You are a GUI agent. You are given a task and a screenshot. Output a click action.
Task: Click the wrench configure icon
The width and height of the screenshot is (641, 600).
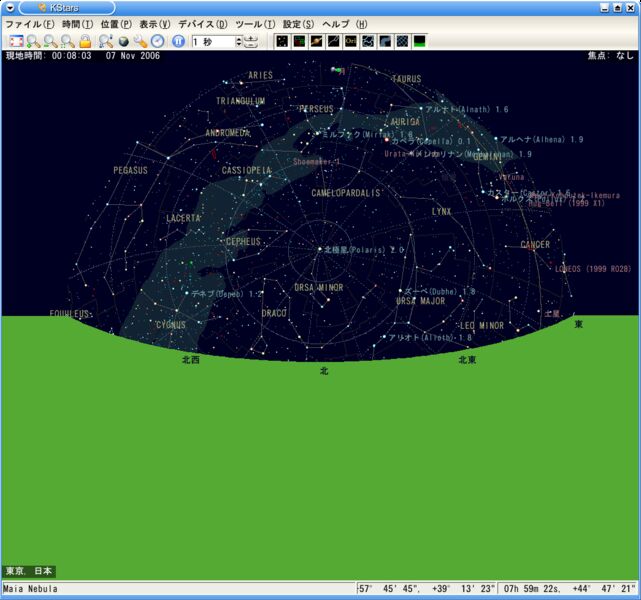click(141, 41)
